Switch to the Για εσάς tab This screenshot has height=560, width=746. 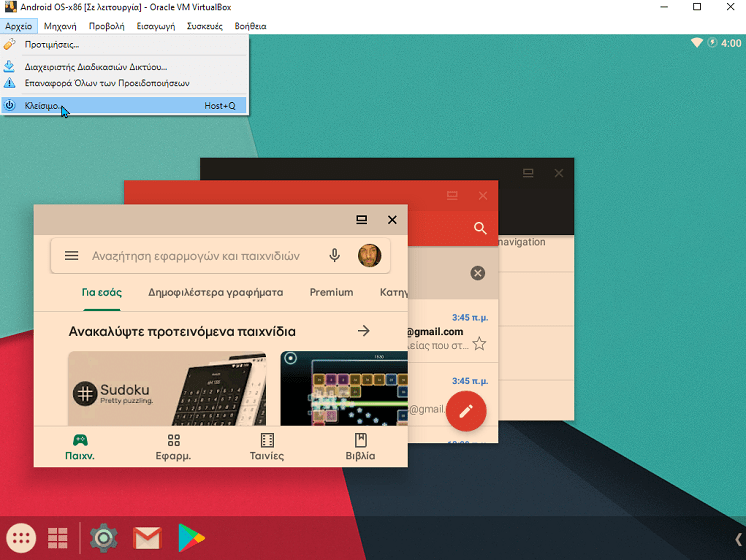(102, 292)
